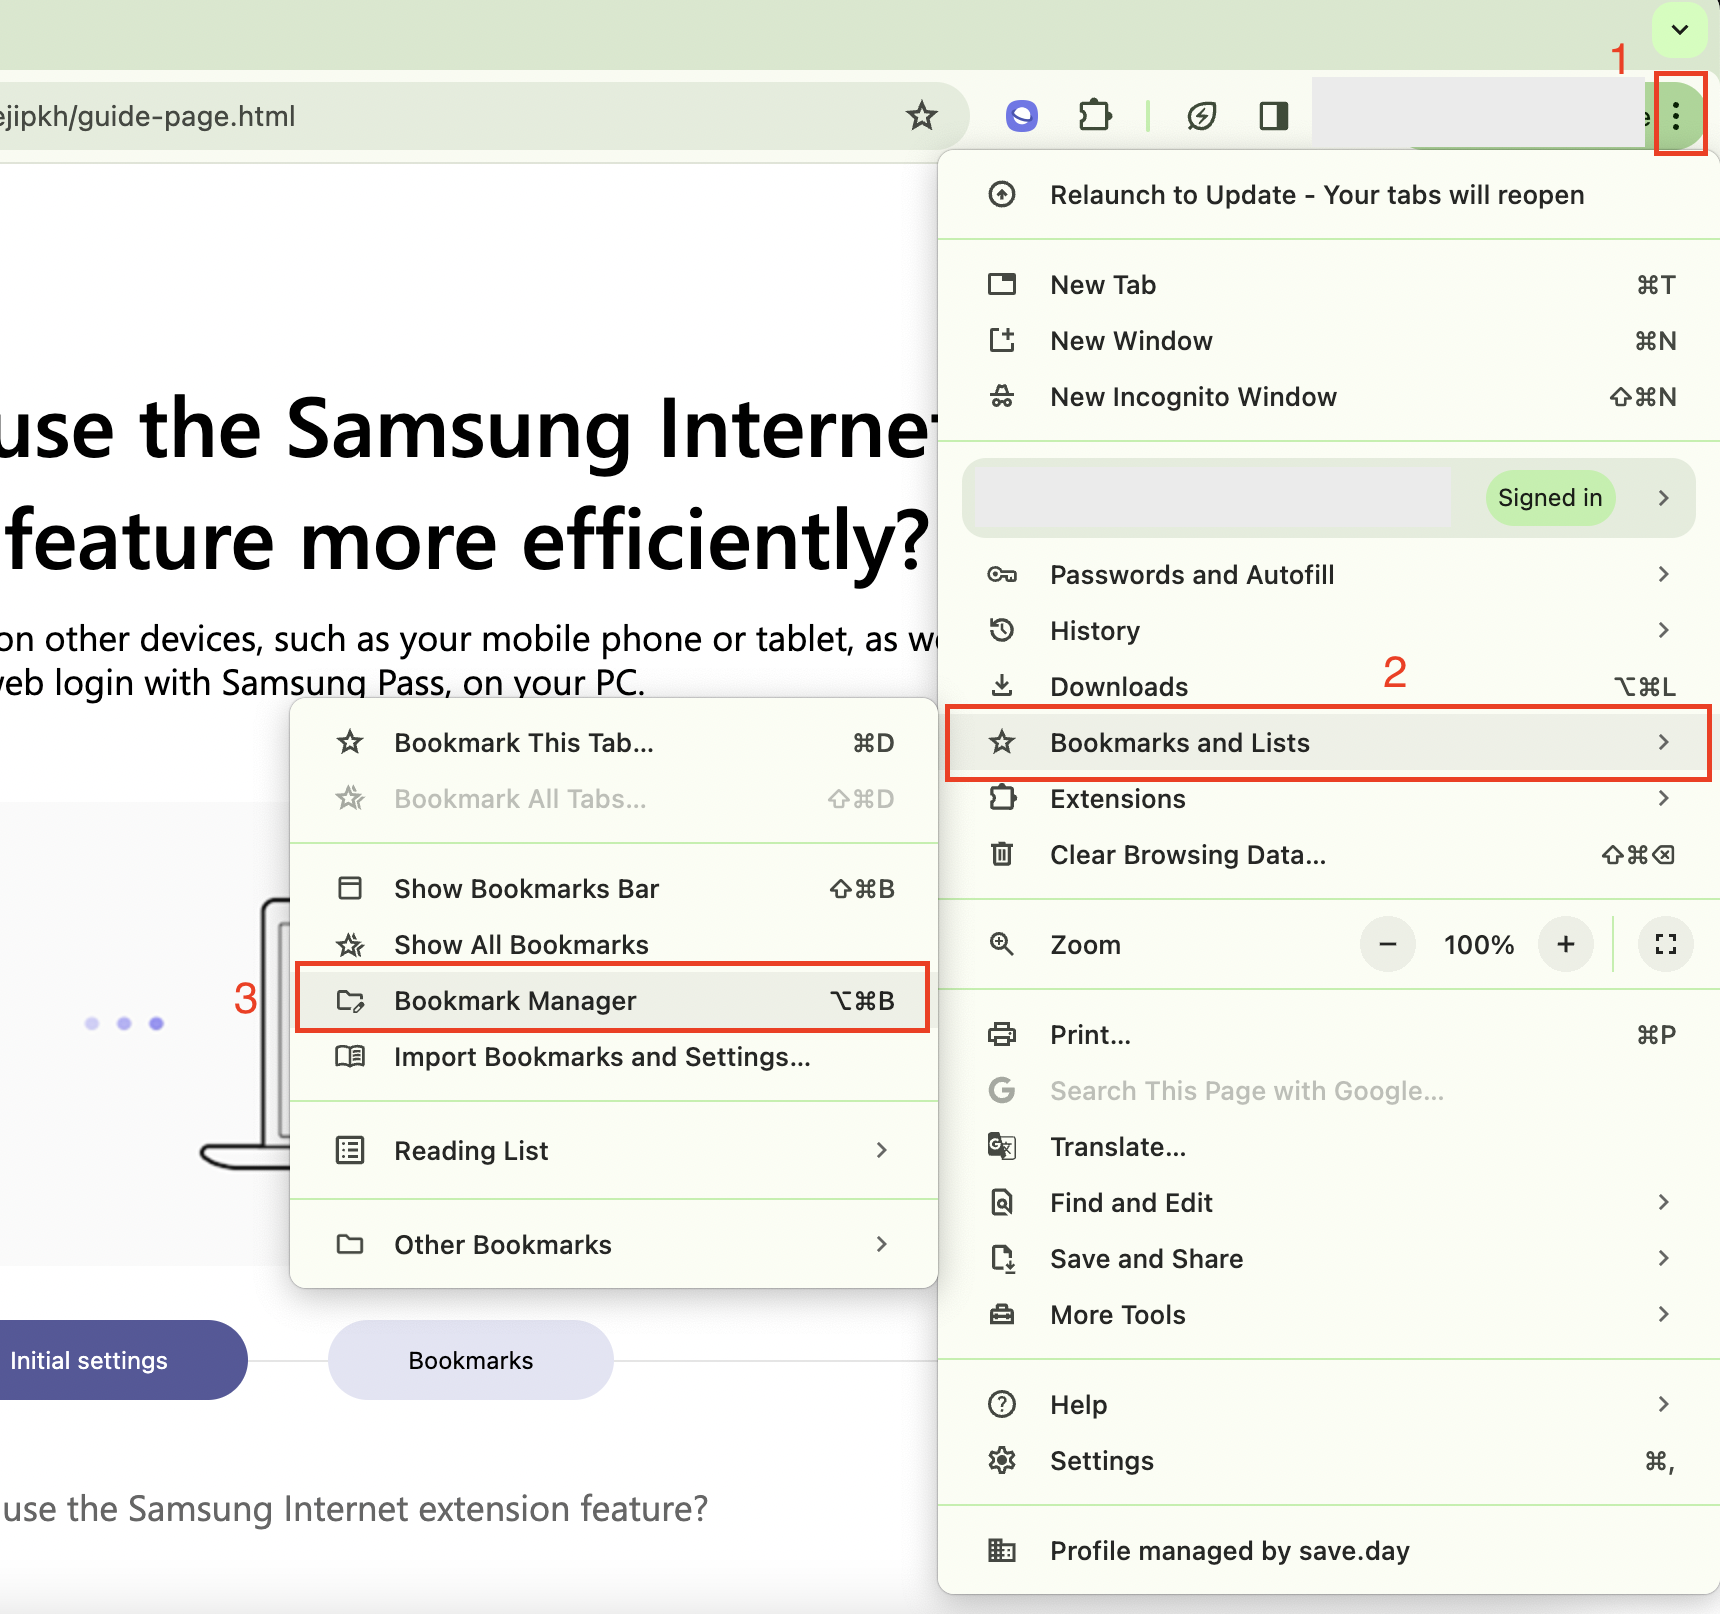Expand More Tools submenu
The height and width of the screenshot is (1614, 1720).
click(1328, 1314)
